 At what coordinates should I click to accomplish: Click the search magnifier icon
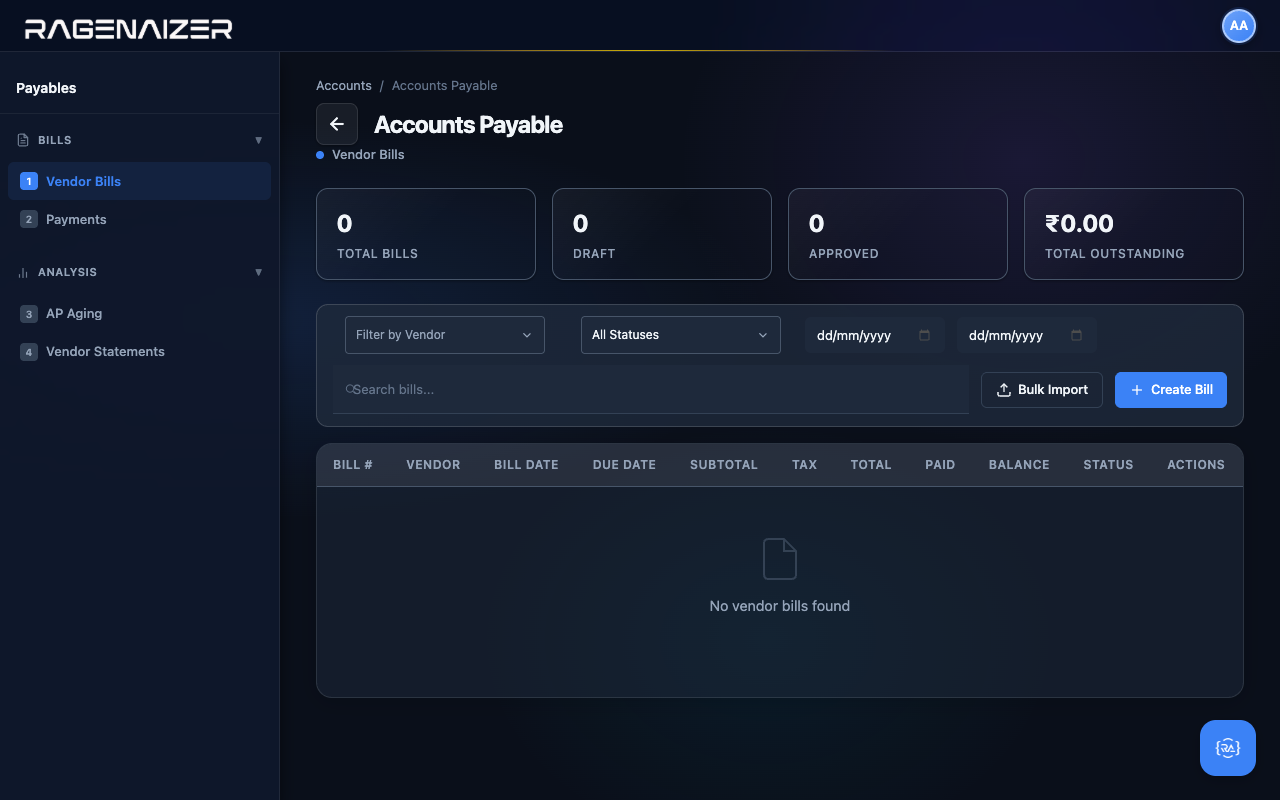click(349, 389)
